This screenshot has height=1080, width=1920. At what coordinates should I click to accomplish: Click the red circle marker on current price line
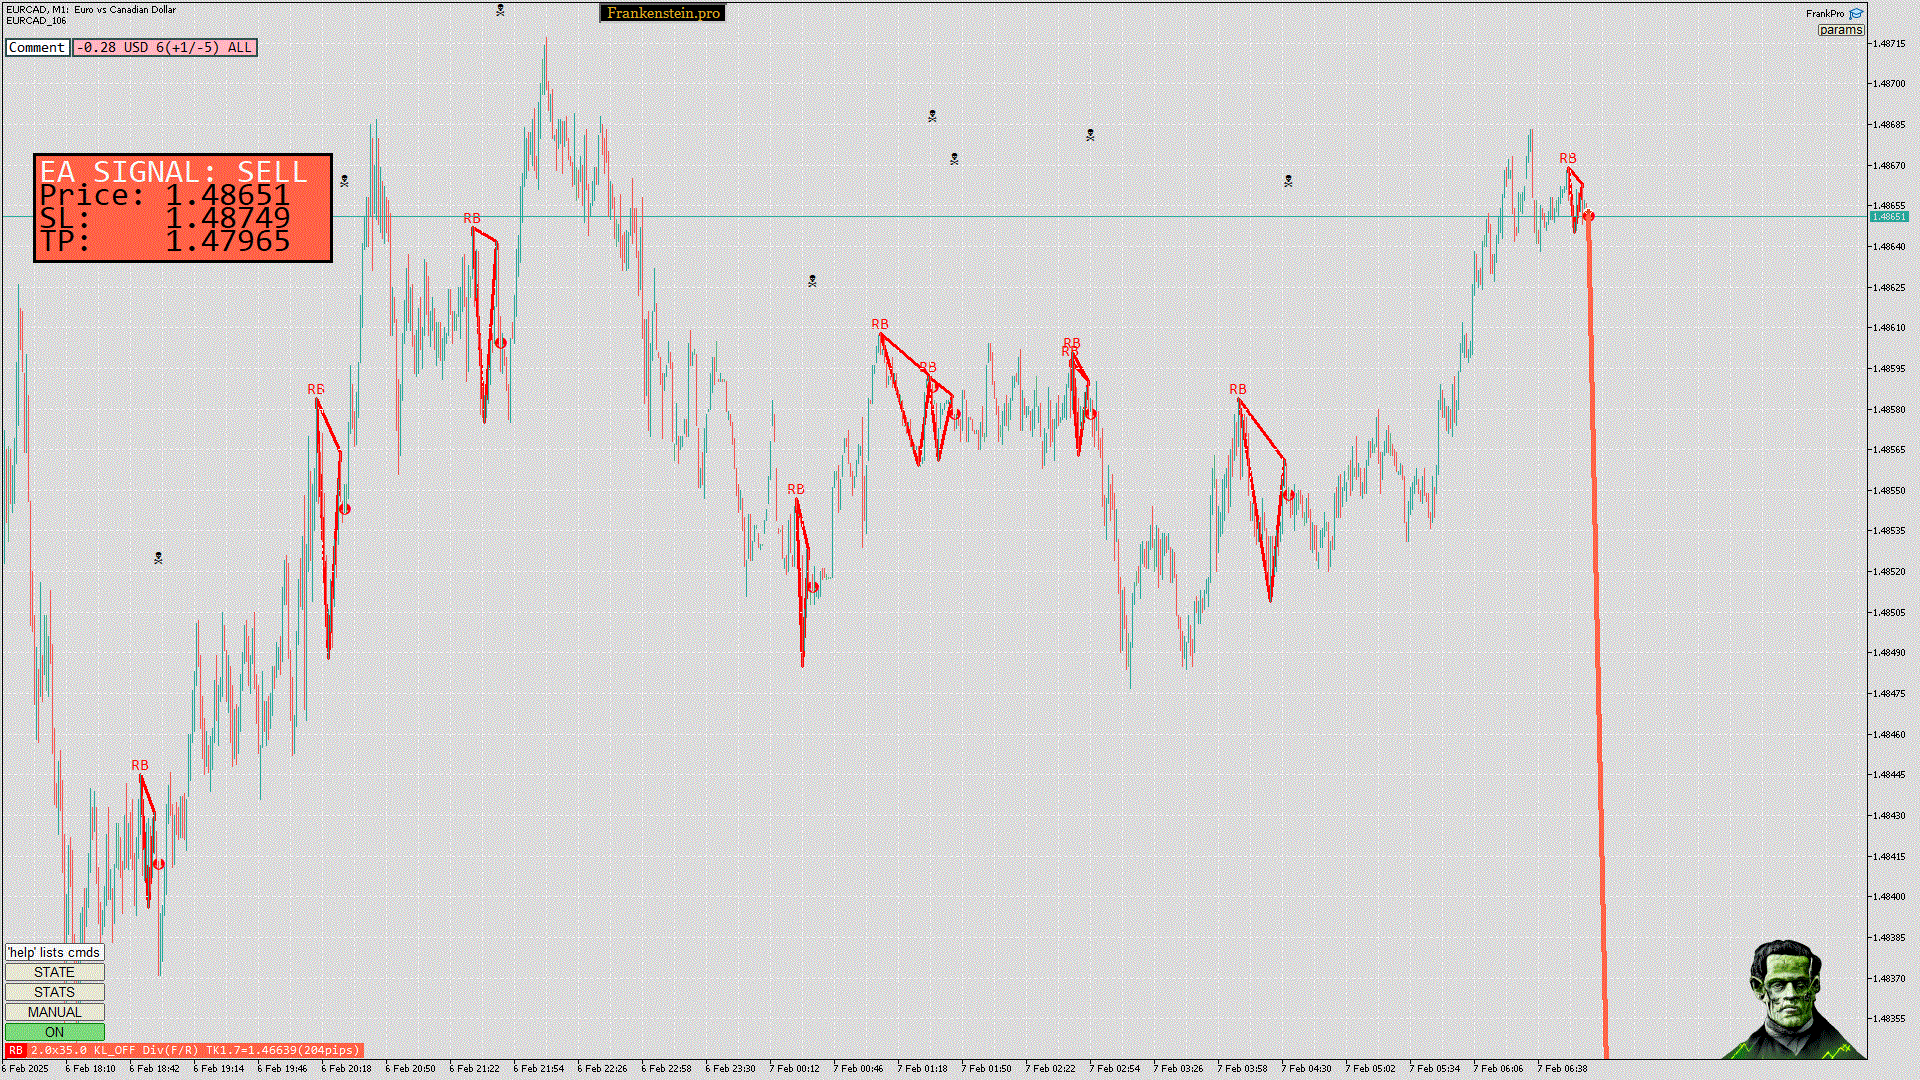tap(1588, 216)
